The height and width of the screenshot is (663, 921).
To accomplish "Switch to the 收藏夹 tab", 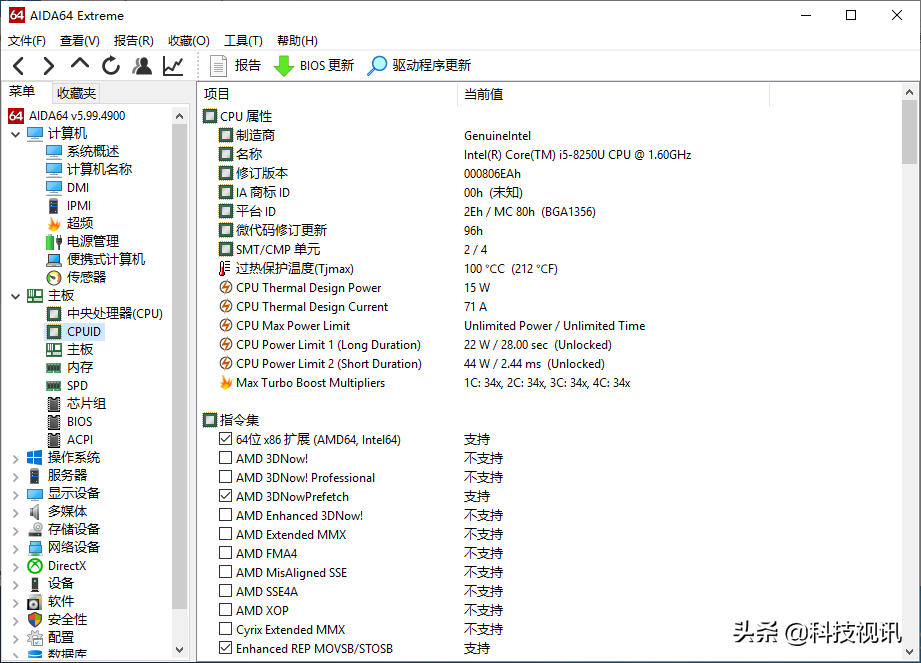I will click(76, 93).
